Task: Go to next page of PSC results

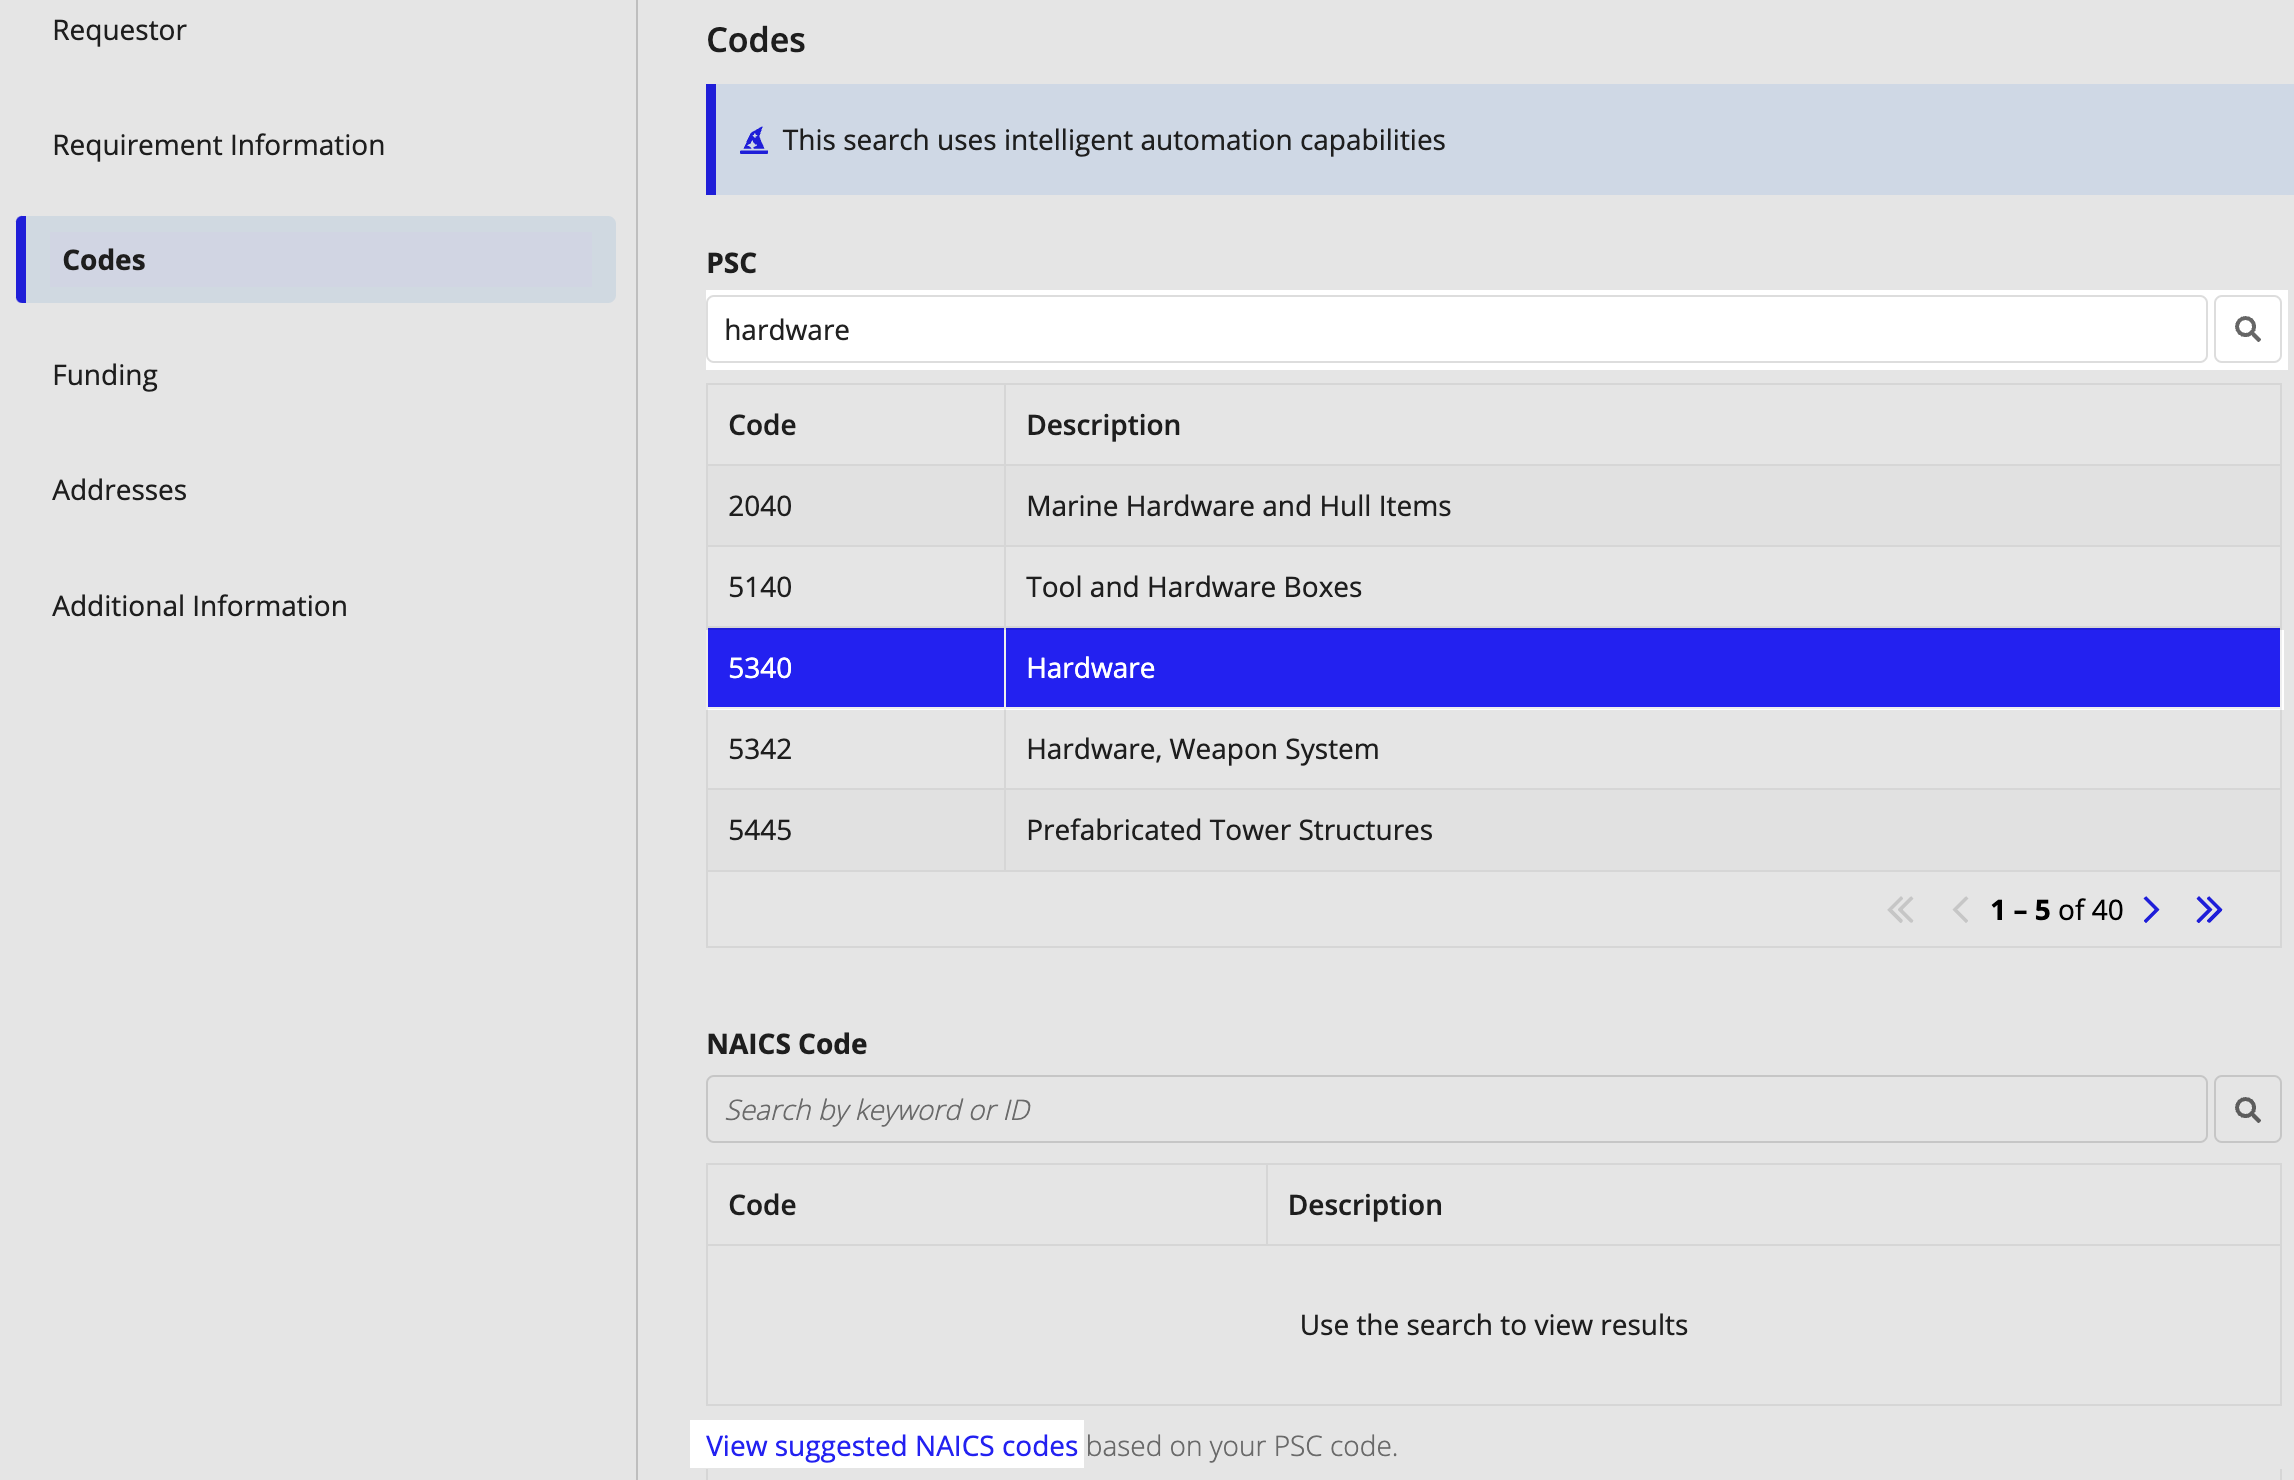Action: [x=2152, y=910]
